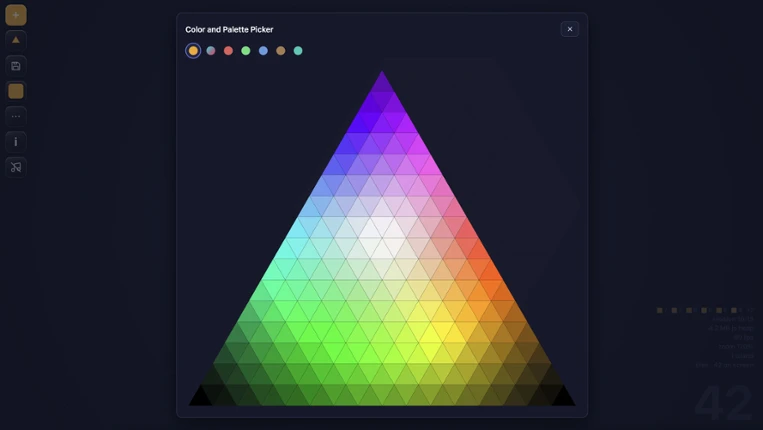Pick the green palette dot
763x430 pixels.
click(x=246, y=51)
